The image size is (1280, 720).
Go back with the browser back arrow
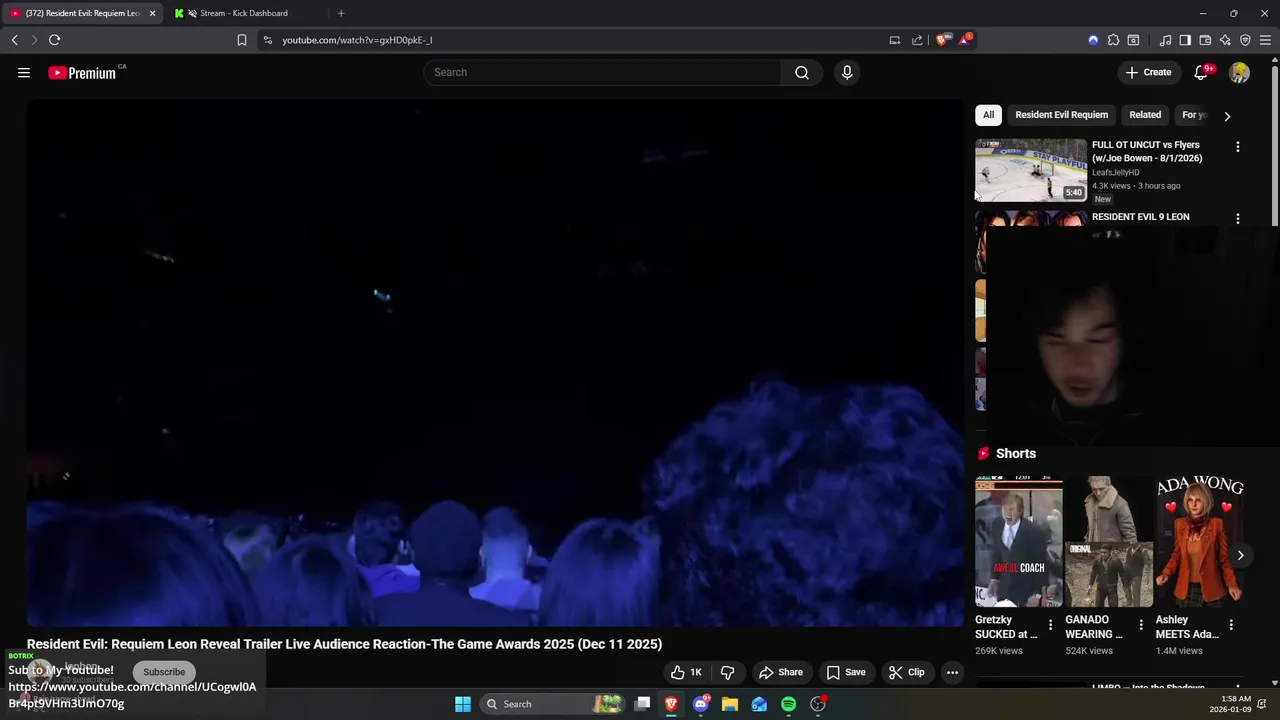tap(14, 40)
